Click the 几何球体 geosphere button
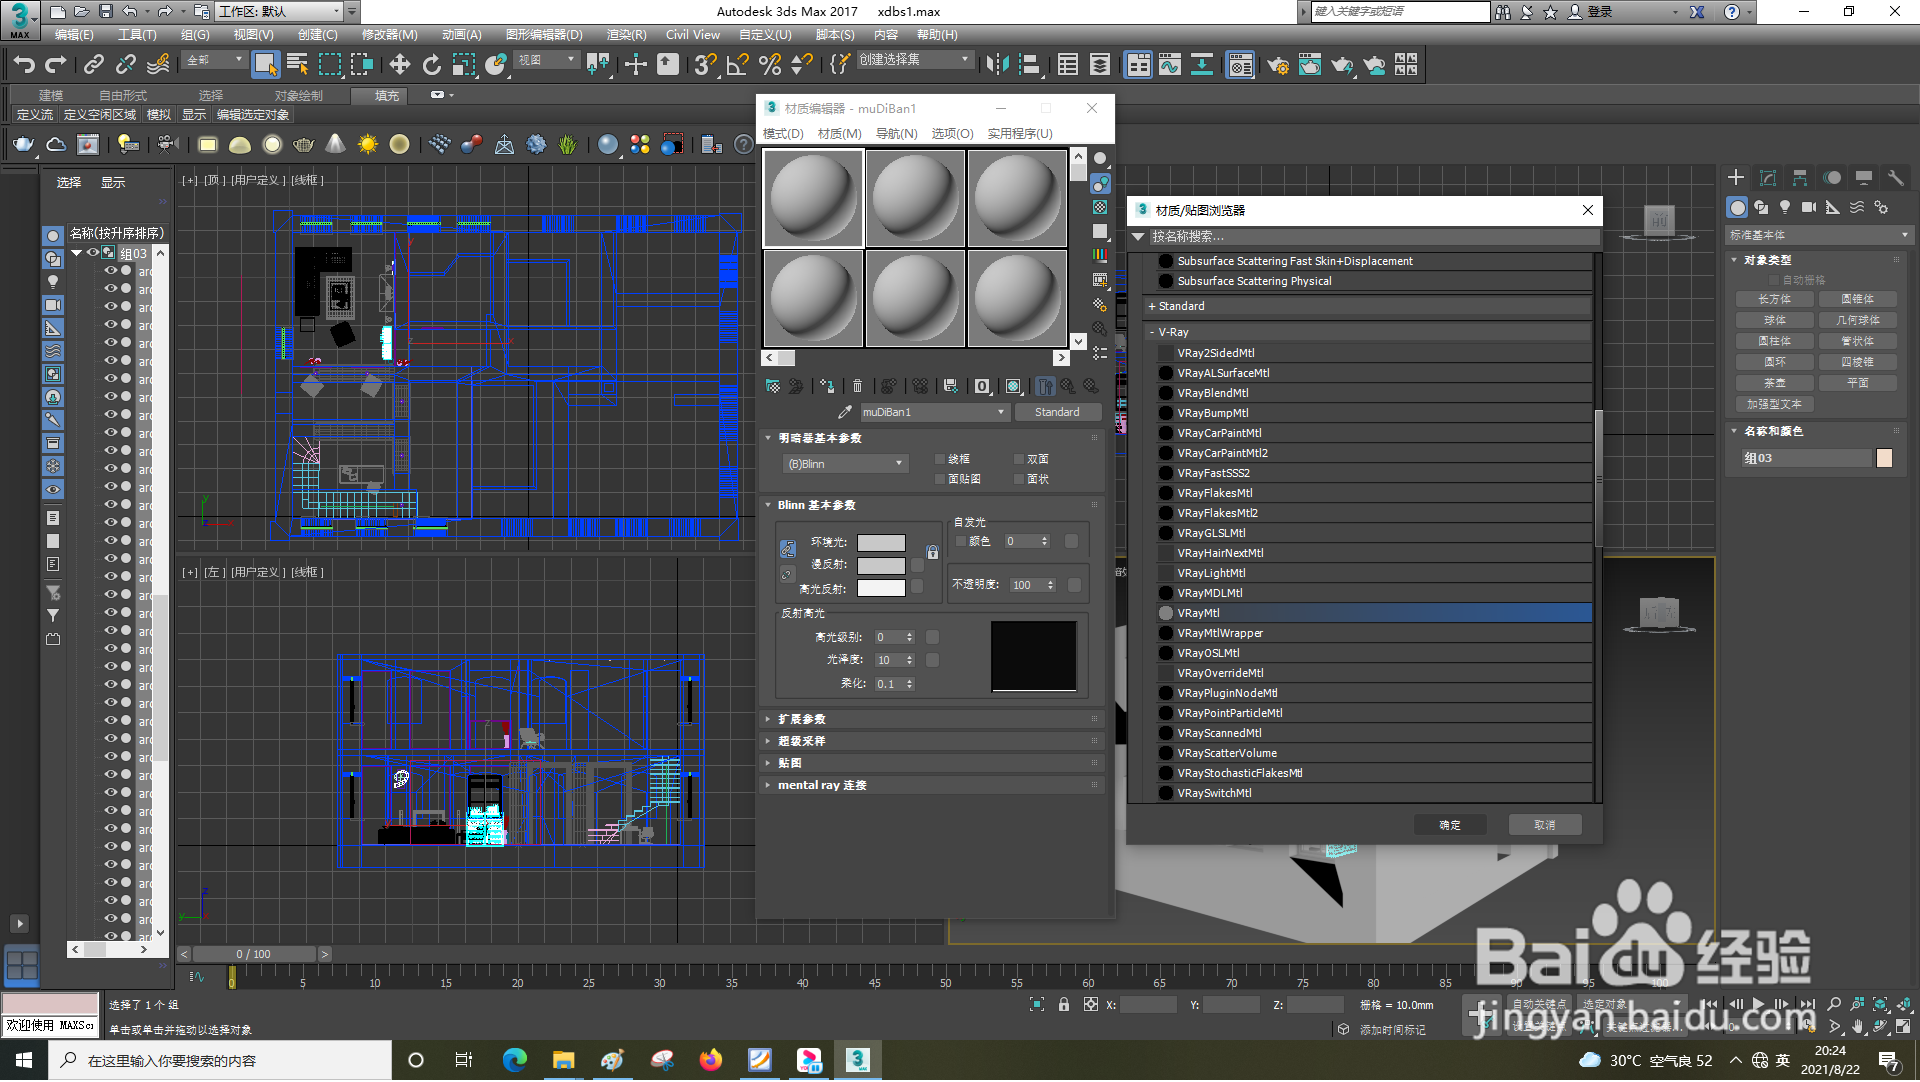 click(1857, 320)
